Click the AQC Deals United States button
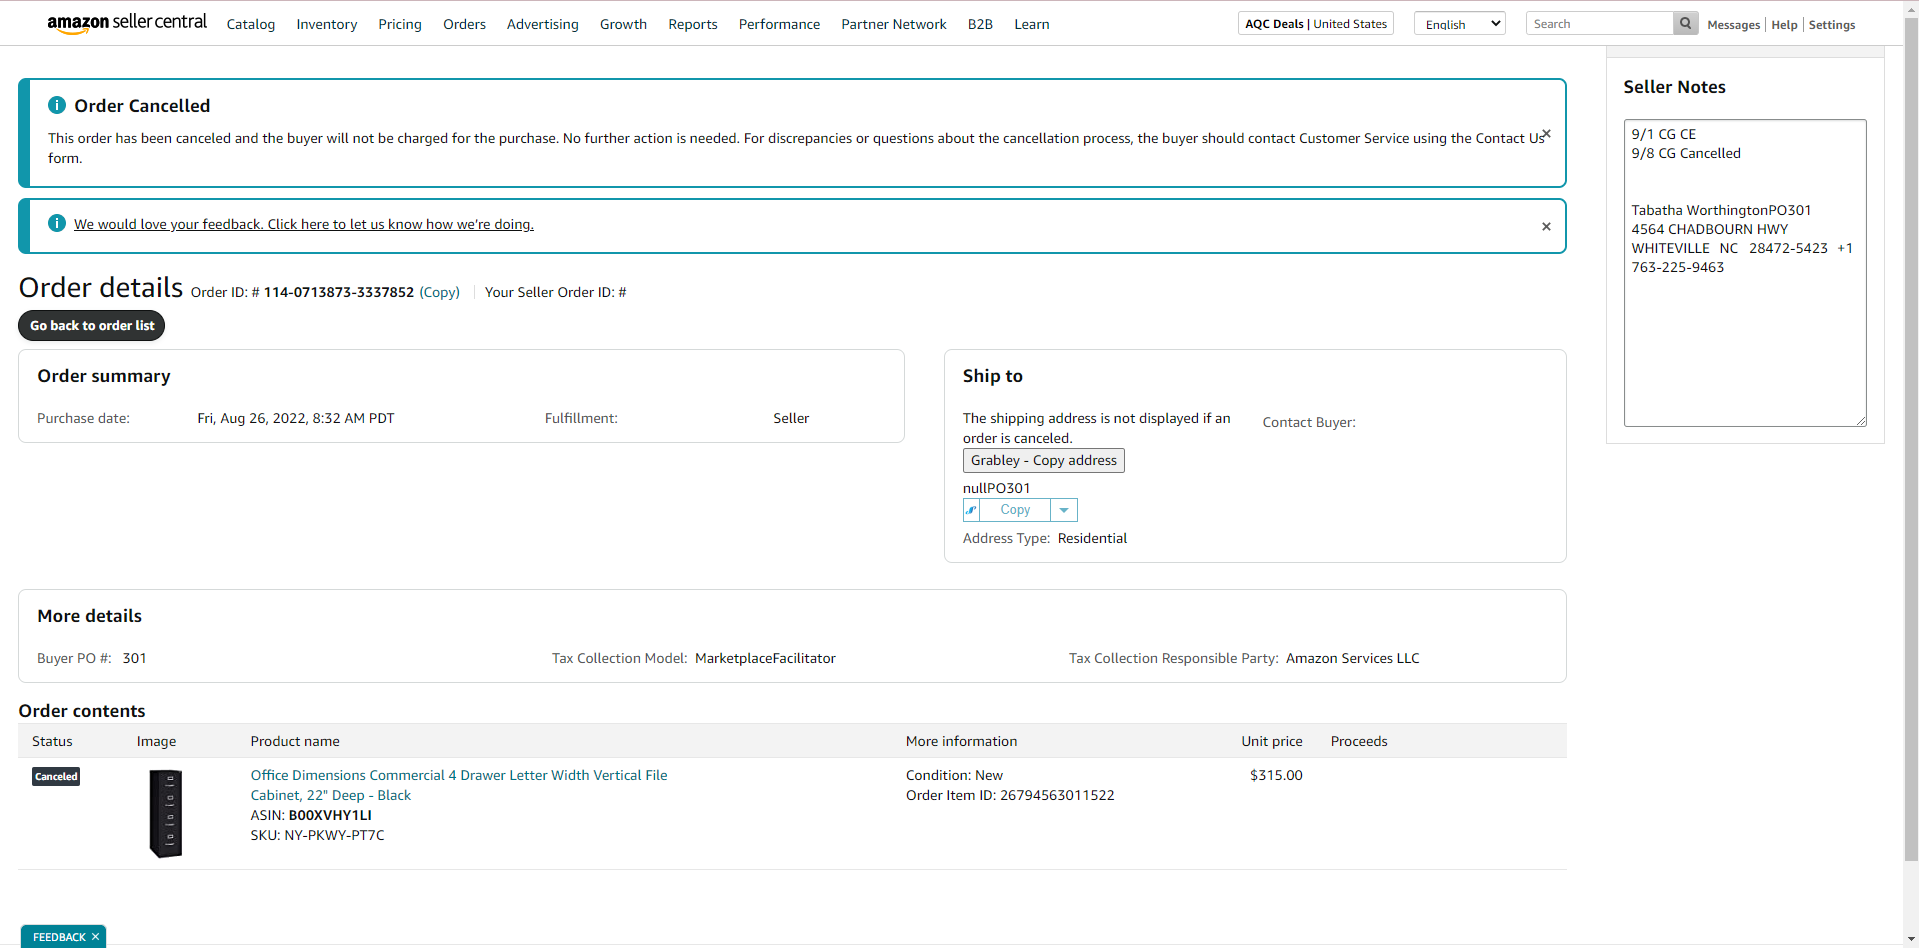This screenshot has width=1919, height=948. tap(1316, 24)
